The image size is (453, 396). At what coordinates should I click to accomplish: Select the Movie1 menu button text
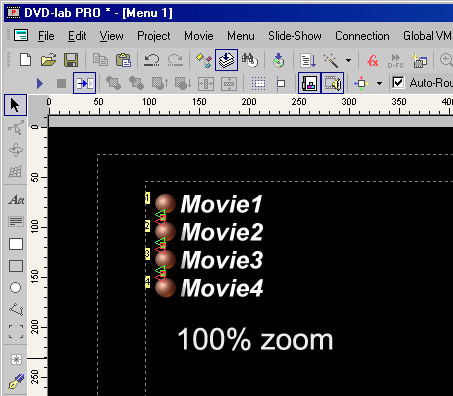(221, 204)
